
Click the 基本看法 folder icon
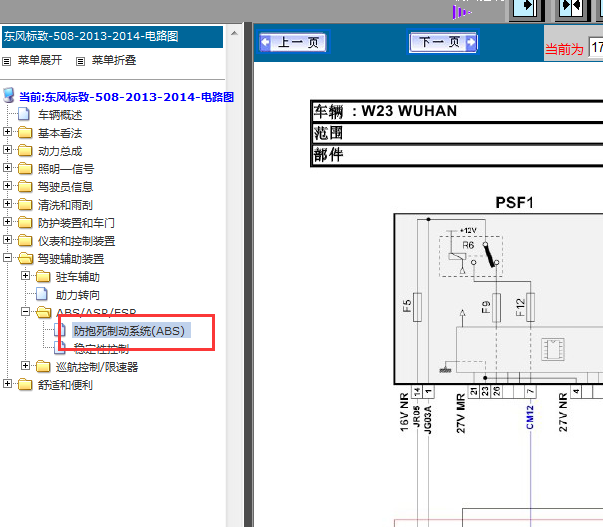[x=25, y=132]
